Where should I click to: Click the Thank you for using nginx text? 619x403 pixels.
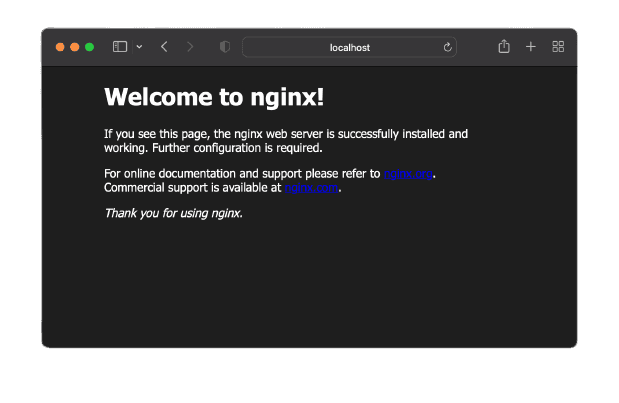click(x=173, y=214)
